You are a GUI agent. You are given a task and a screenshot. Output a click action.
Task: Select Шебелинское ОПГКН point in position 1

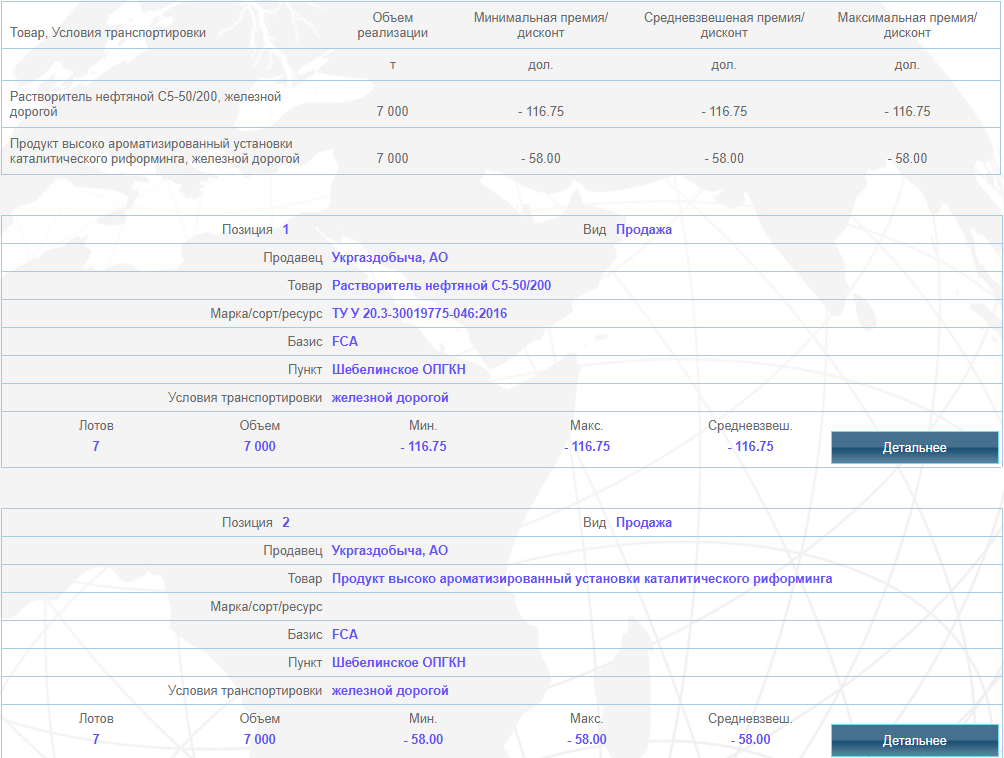[398, 370]
